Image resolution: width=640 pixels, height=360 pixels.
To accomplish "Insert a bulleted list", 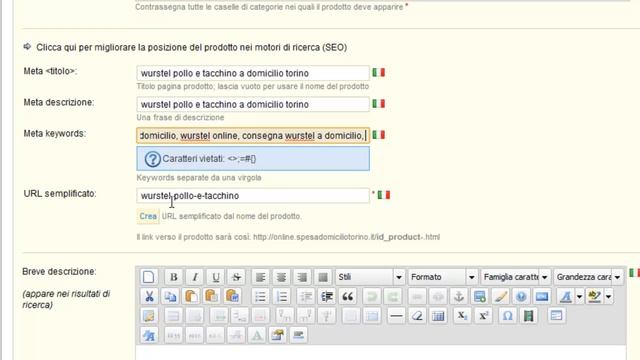I will coord(260,296).
